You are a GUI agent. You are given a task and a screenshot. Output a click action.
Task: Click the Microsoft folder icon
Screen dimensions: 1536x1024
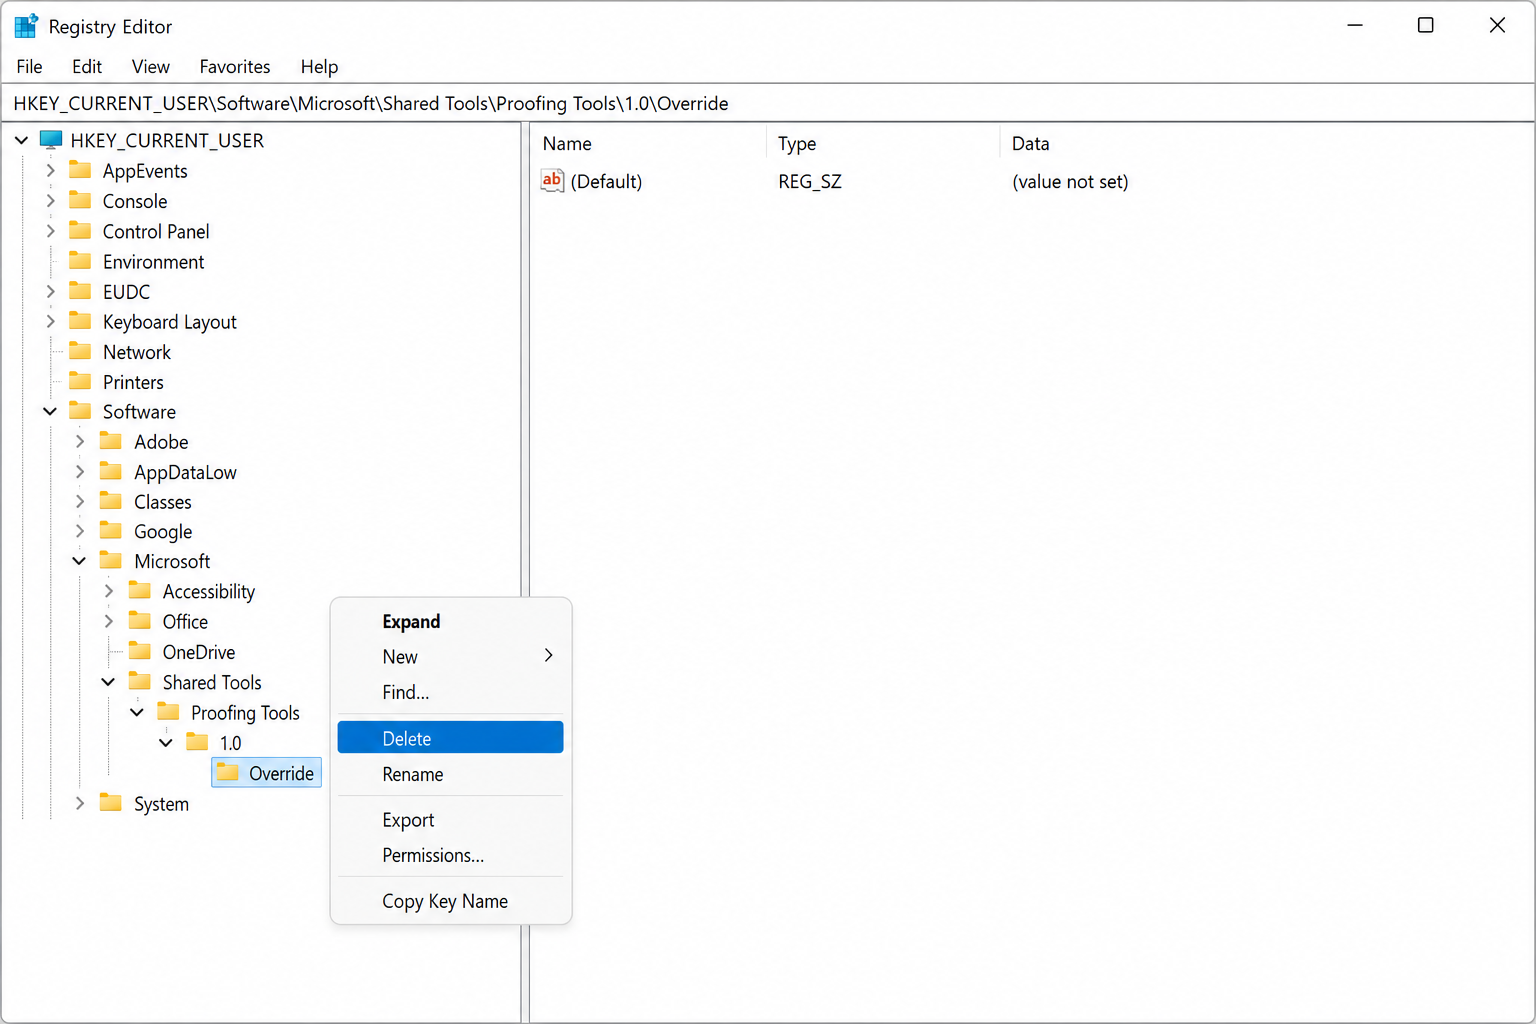pos(111,561)
